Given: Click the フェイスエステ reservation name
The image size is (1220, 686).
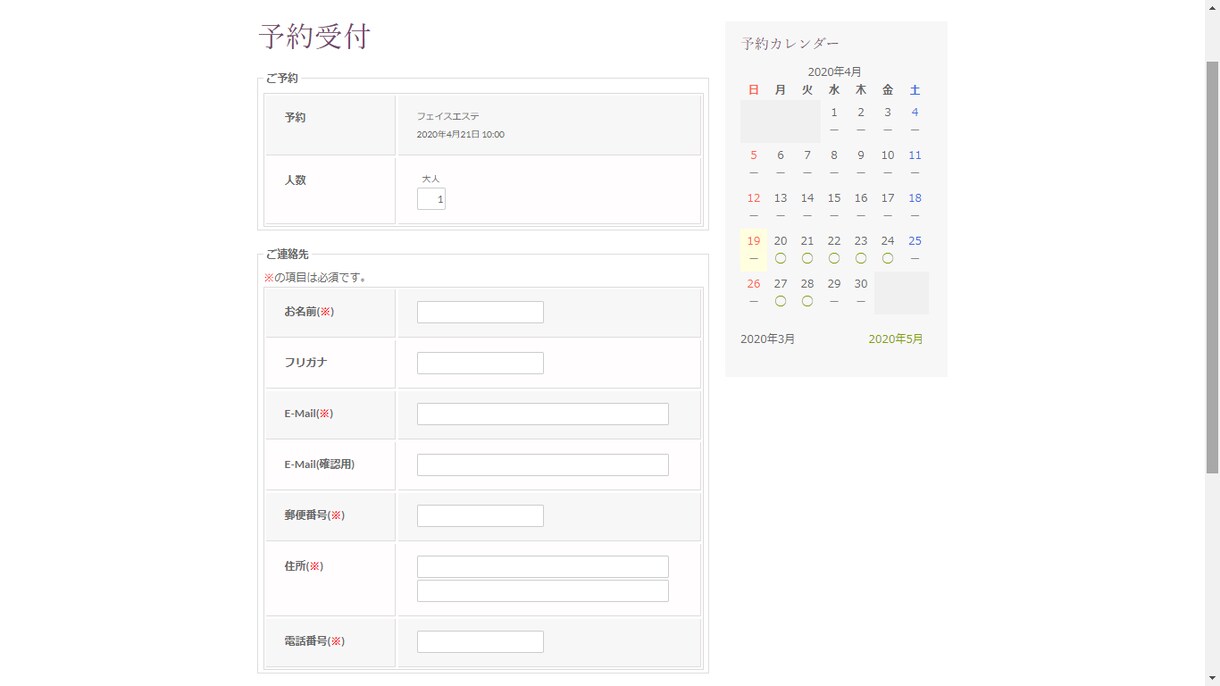Looking at the screenshot, I should pyautogui.click(x=448, y=116).
